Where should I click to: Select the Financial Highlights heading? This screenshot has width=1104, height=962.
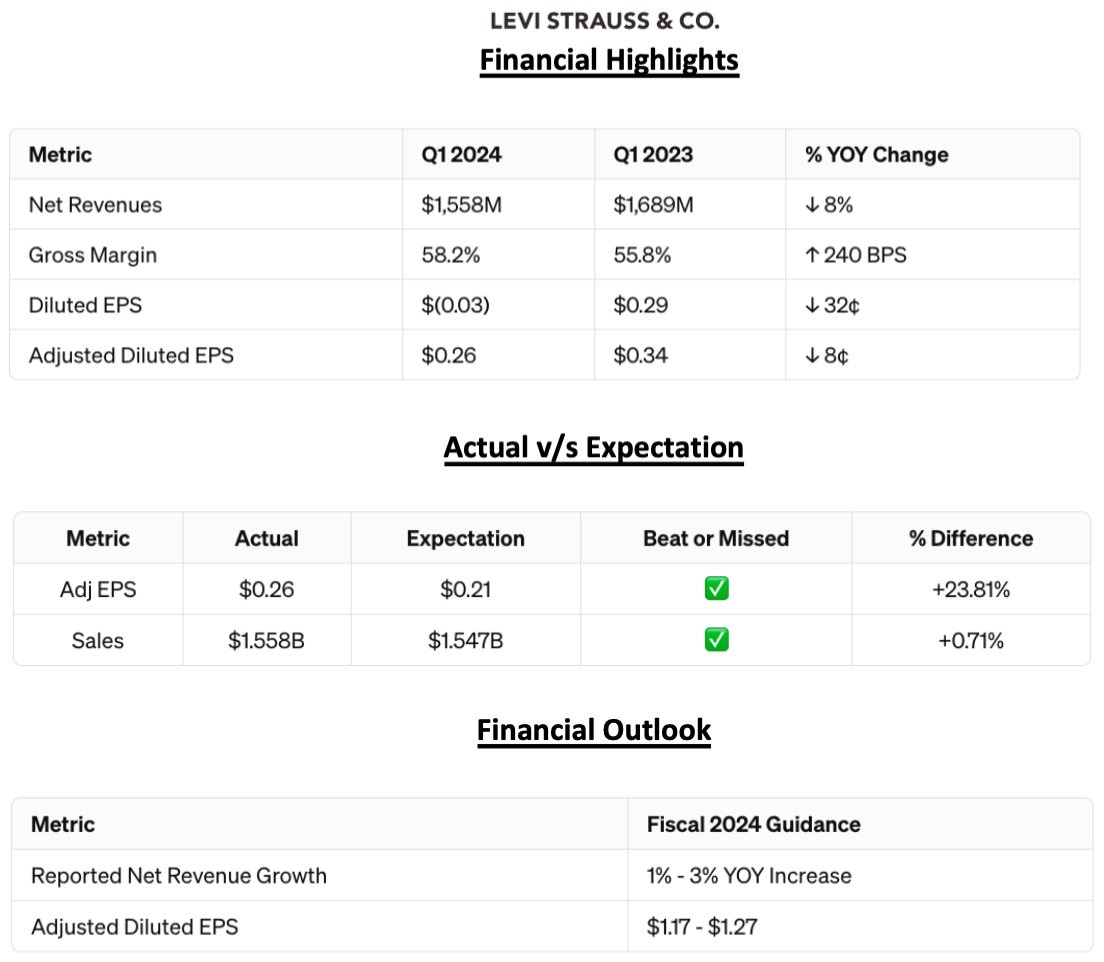tap(608, 60)
